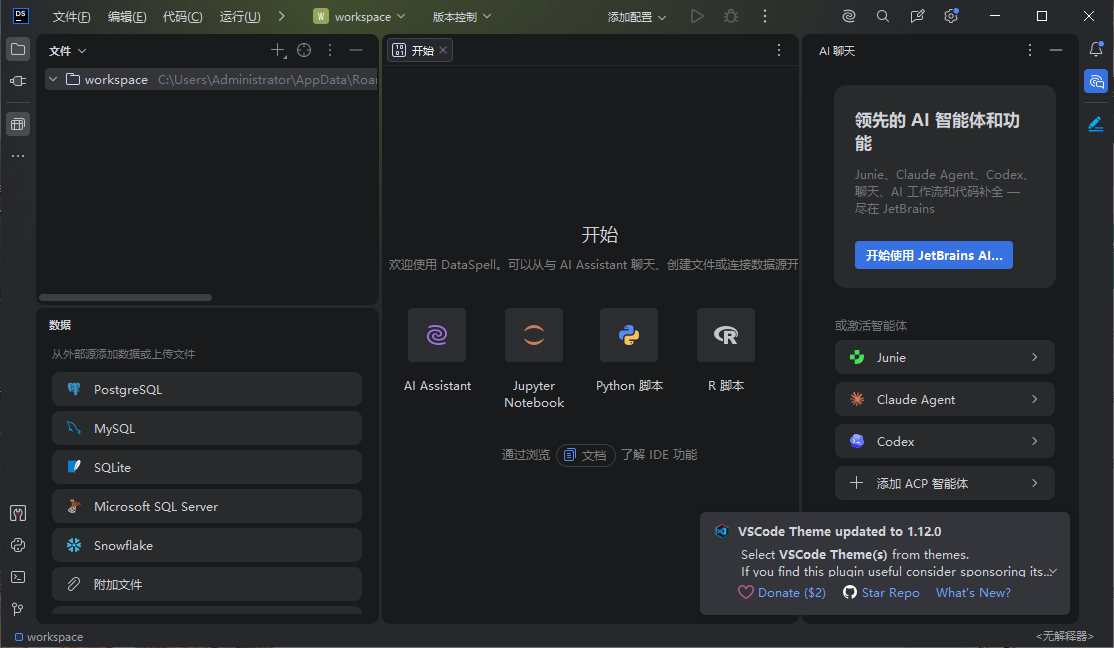Expand hidden menus with the chevron after 运行
The width and height of the screenshot is (1114, 648).
[281, 16]
